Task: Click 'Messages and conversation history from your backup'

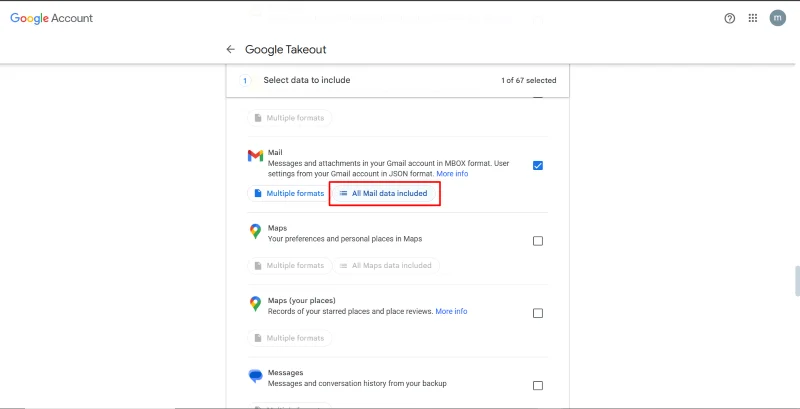Action: pos(357,384)
